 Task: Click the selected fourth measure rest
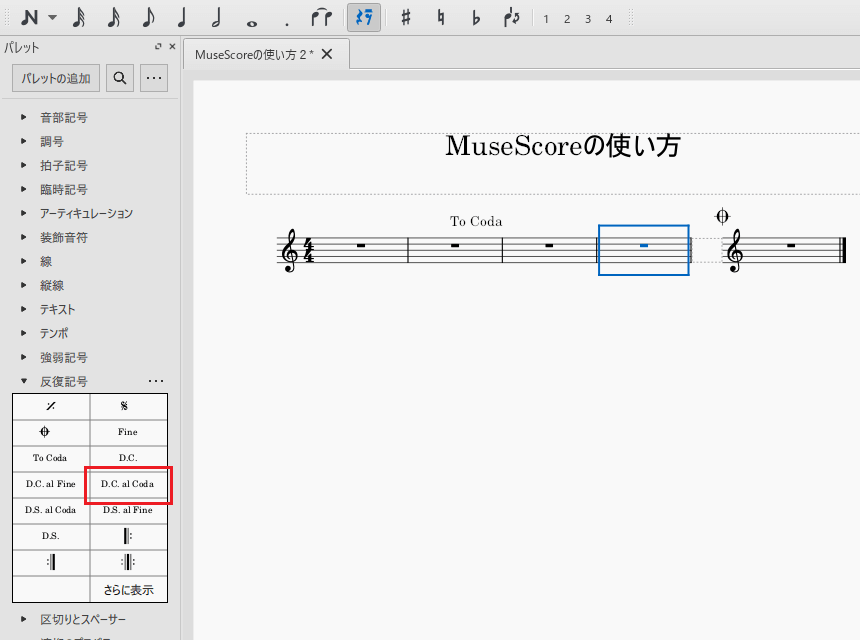(x=644, y=246)
